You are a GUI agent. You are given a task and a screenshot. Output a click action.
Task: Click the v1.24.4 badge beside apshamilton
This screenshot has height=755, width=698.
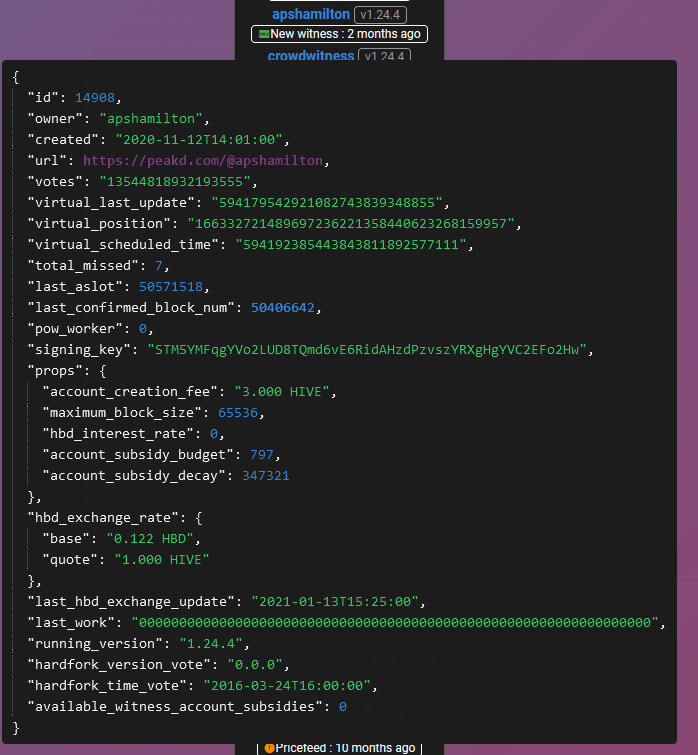[x=380, y=15]
